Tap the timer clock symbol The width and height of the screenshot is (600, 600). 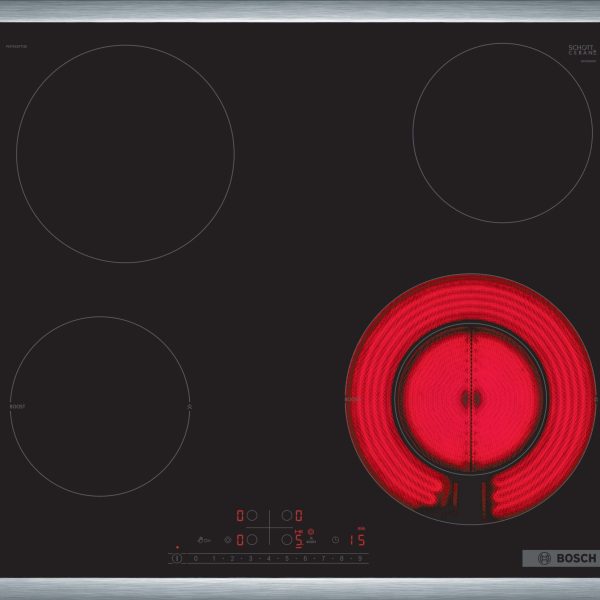coord(335,540)
